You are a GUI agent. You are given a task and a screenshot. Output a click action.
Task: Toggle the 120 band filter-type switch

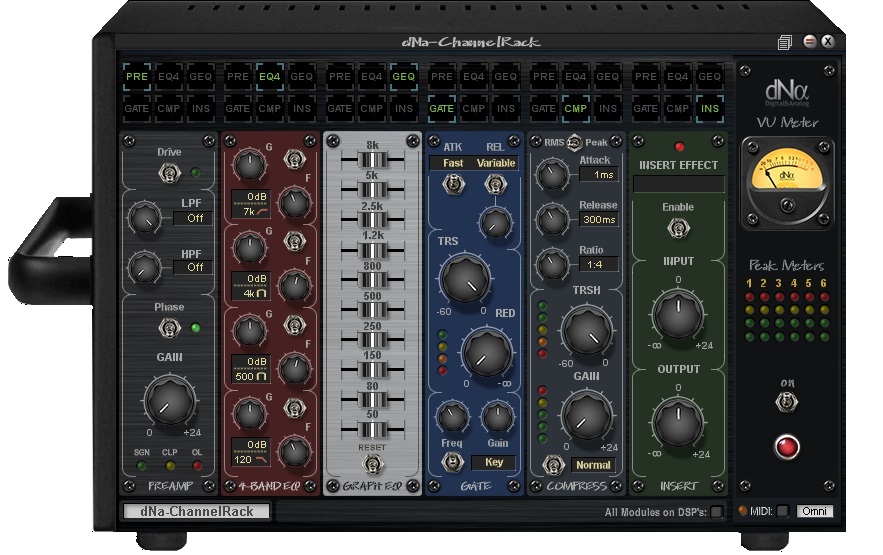coord(294,408)
